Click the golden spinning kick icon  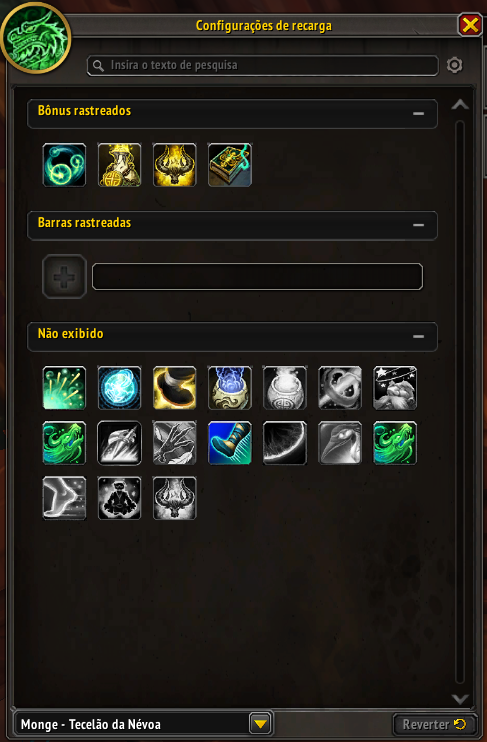pyautogui.click(x=175, y=388)
